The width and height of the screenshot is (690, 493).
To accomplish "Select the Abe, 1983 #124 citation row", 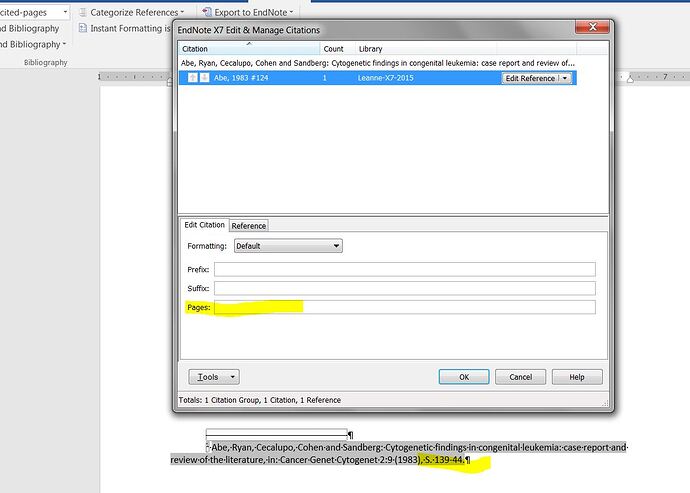I will pyautogui.click(x=378, y=78).
